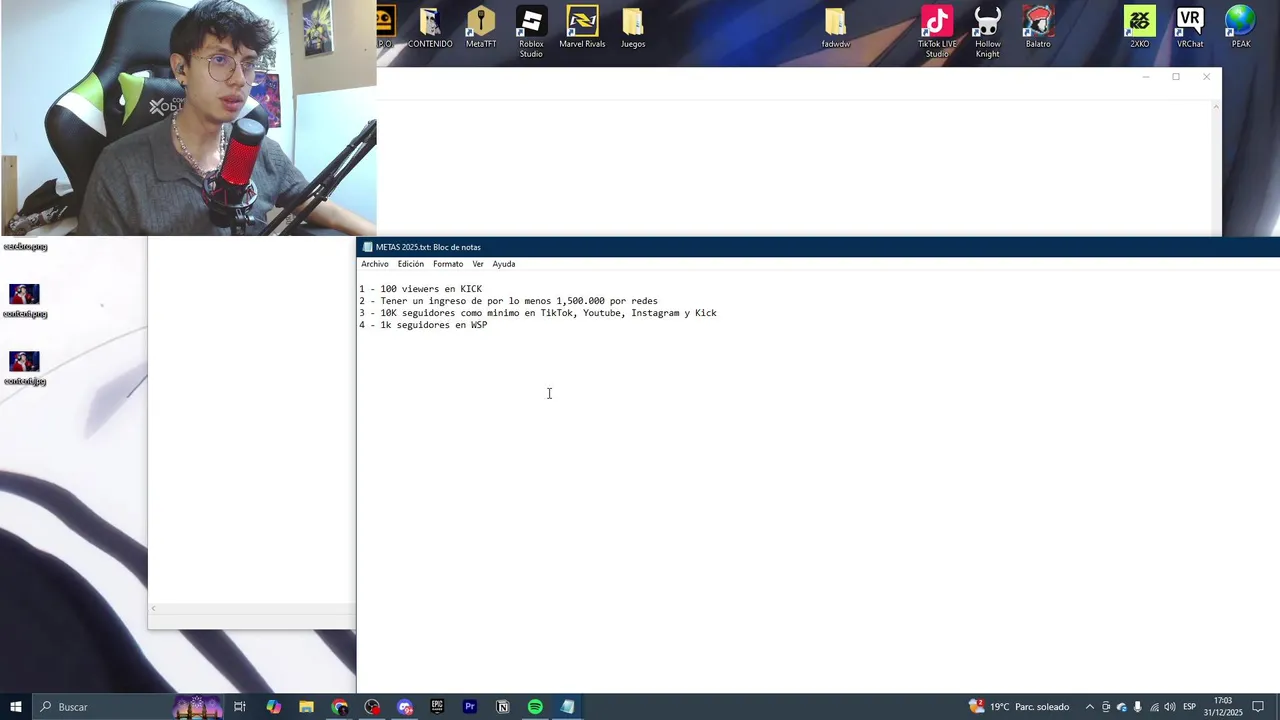Image resolution: width=1280 pixels, height=720 pixels.
Task: Click the fadwdw folder on desktop
Action: coord(836,28)
